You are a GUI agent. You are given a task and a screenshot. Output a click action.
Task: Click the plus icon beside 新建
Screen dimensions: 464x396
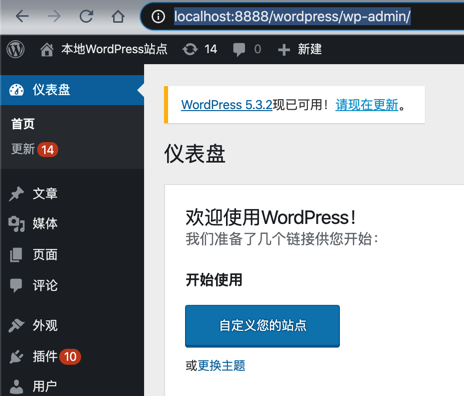pos(284,50)
